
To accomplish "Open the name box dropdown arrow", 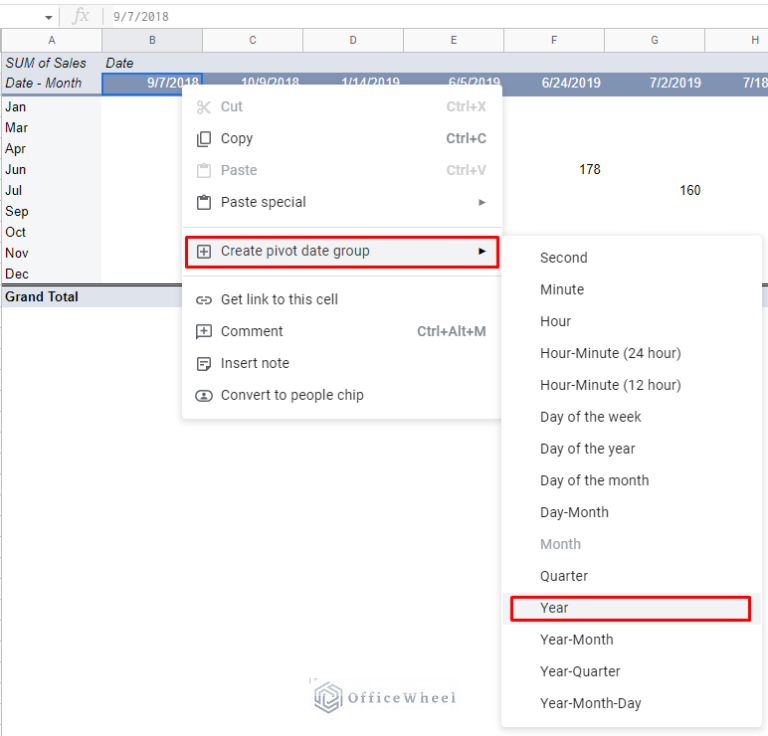I will coord(48,17).
